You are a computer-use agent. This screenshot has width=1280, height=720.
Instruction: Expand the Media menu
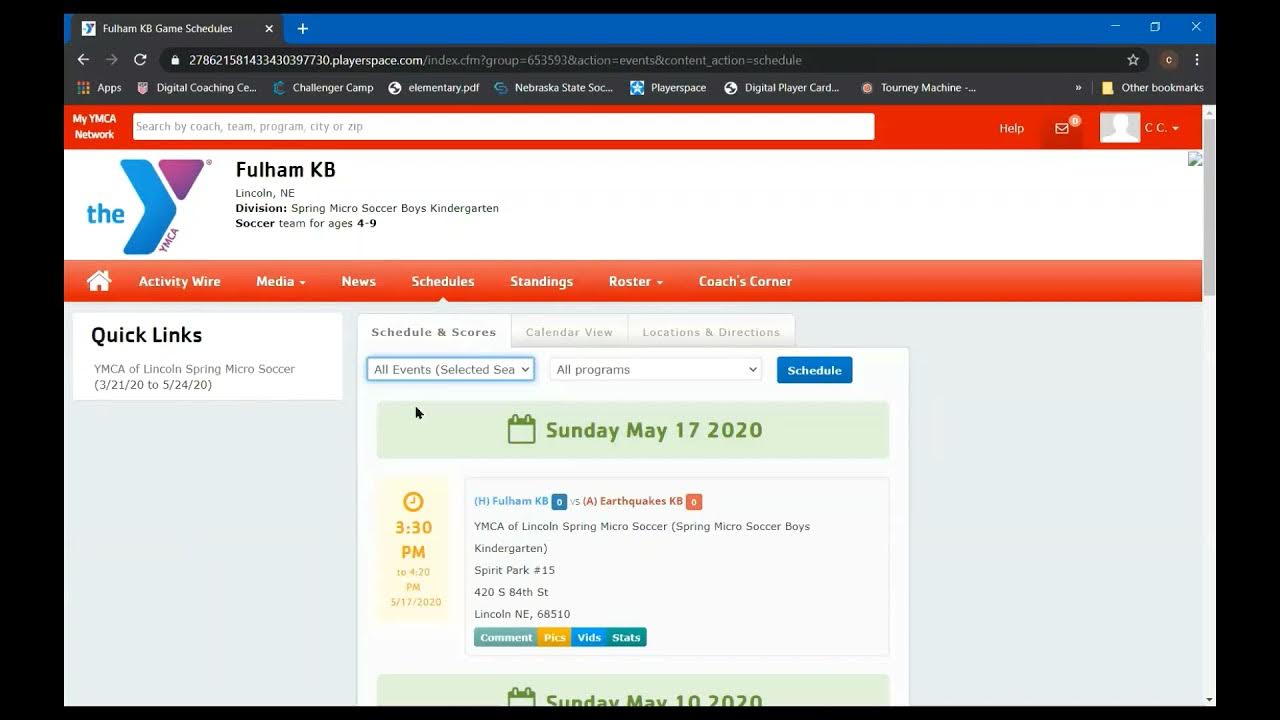click(x=280, y=281)
